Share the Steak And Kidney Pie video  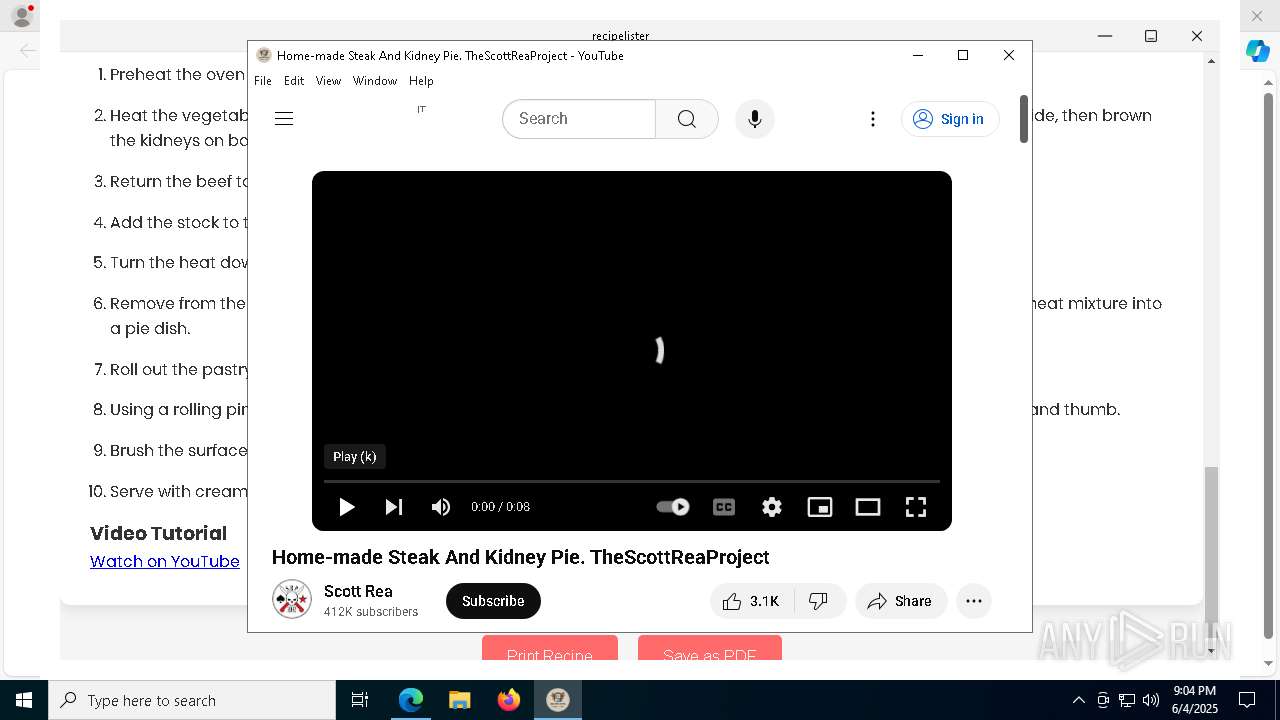(x=900, y=601)
